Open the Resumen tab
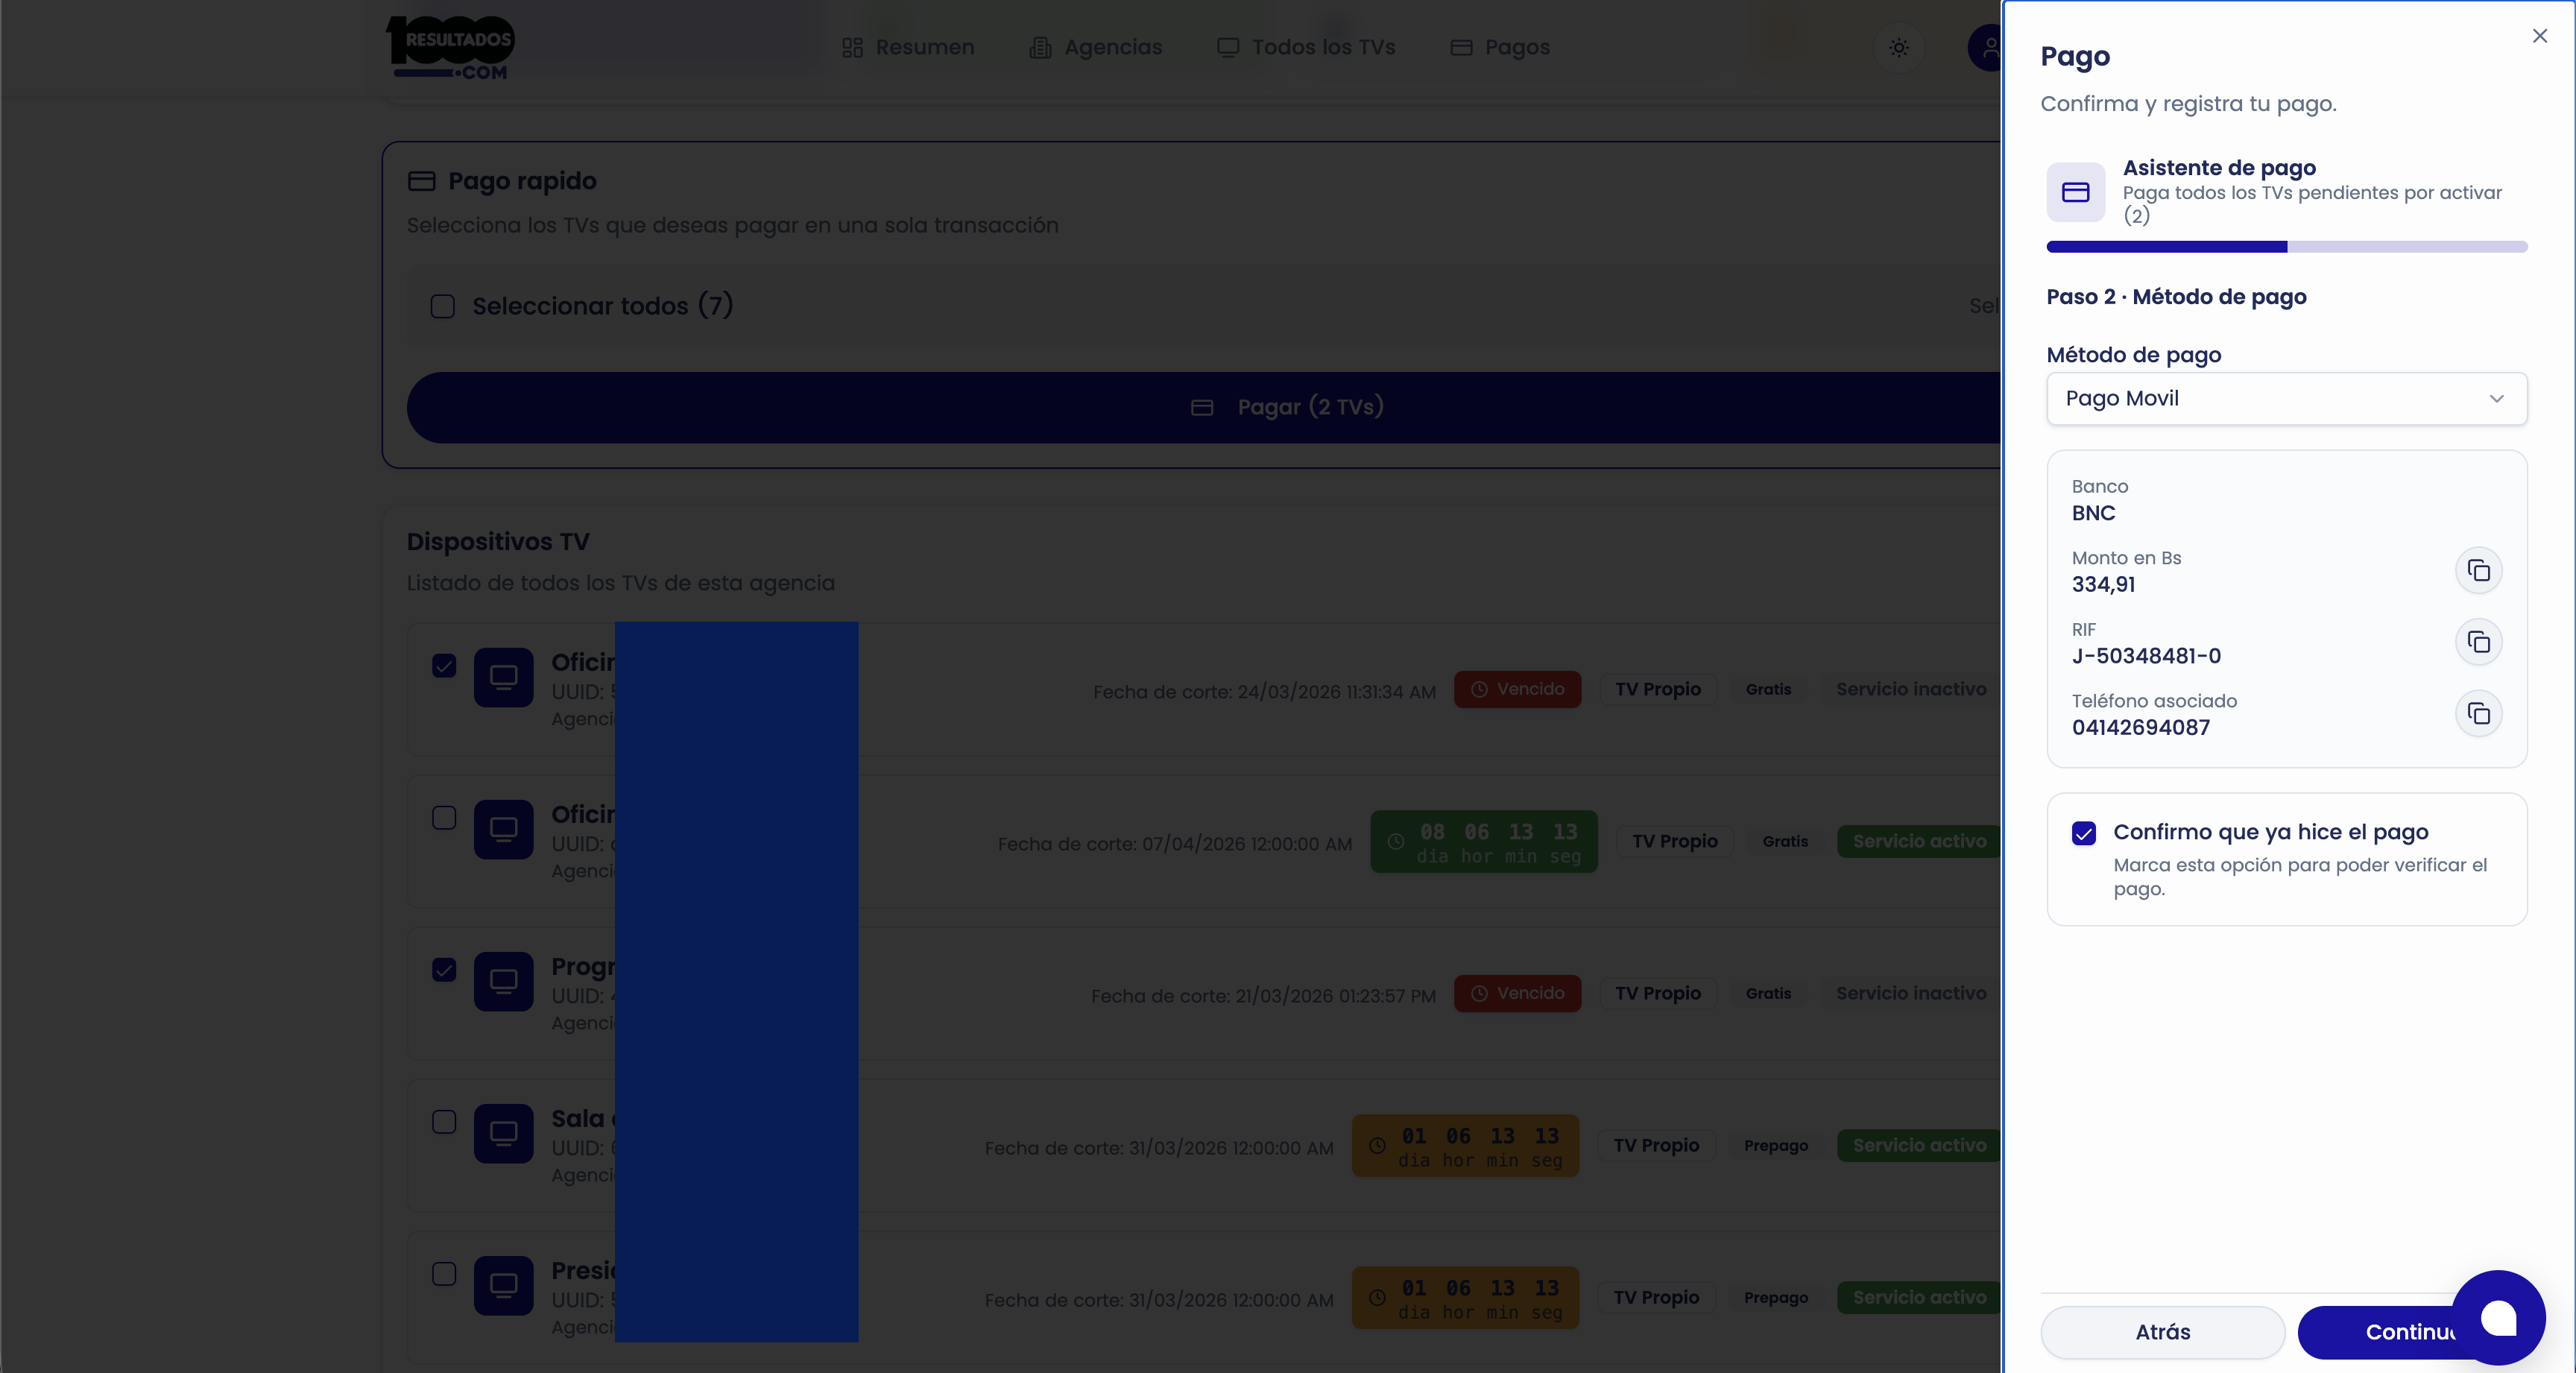The height and width of the screenshot is (1373, 2576). click(908, 47)
